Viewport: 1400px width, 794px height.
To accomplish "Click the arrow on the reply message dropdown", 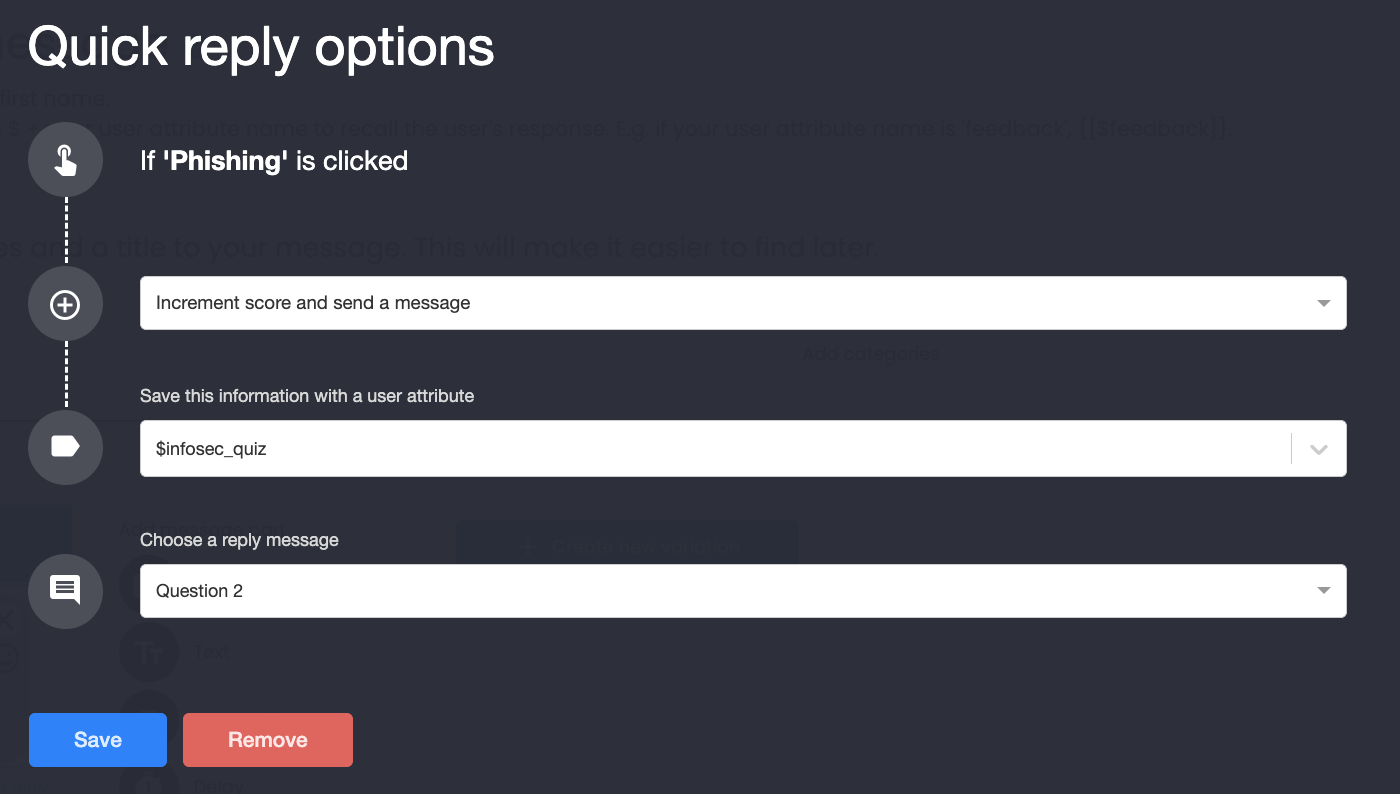I will [x=1324, y=591].
